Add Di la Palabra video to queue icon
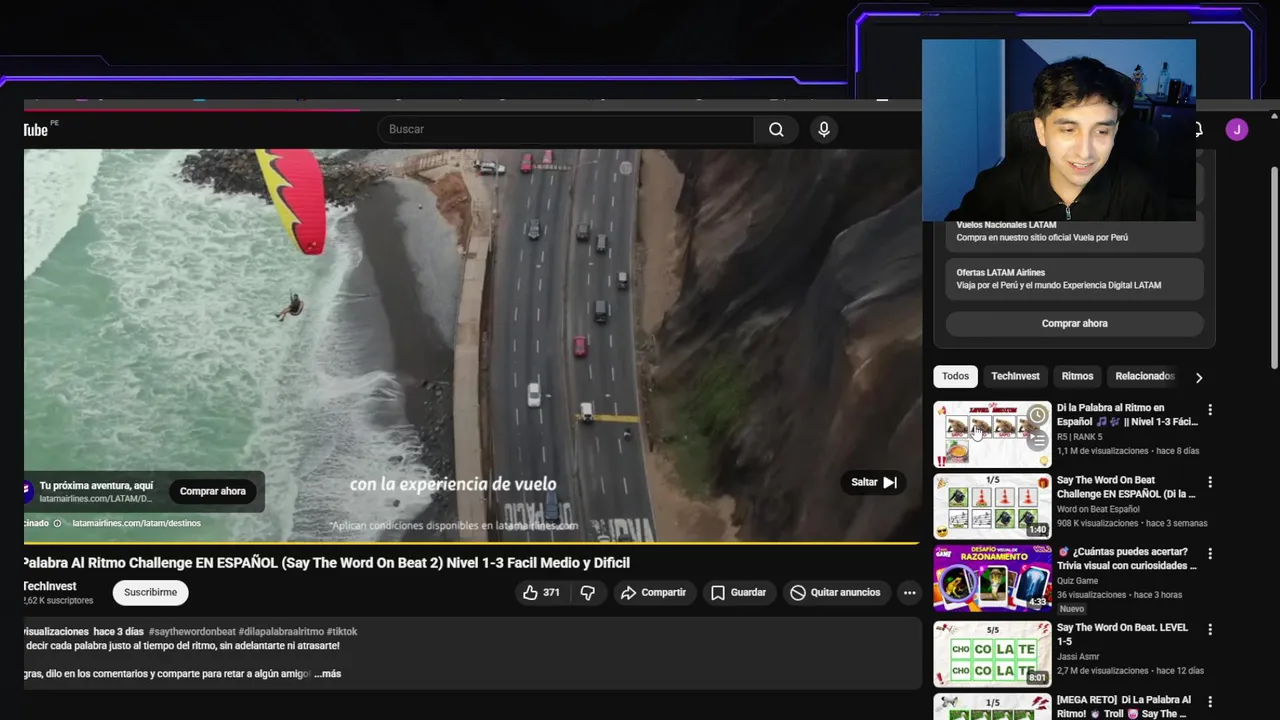Viewport: 1280px width, 720px height. click(1038, 440)
